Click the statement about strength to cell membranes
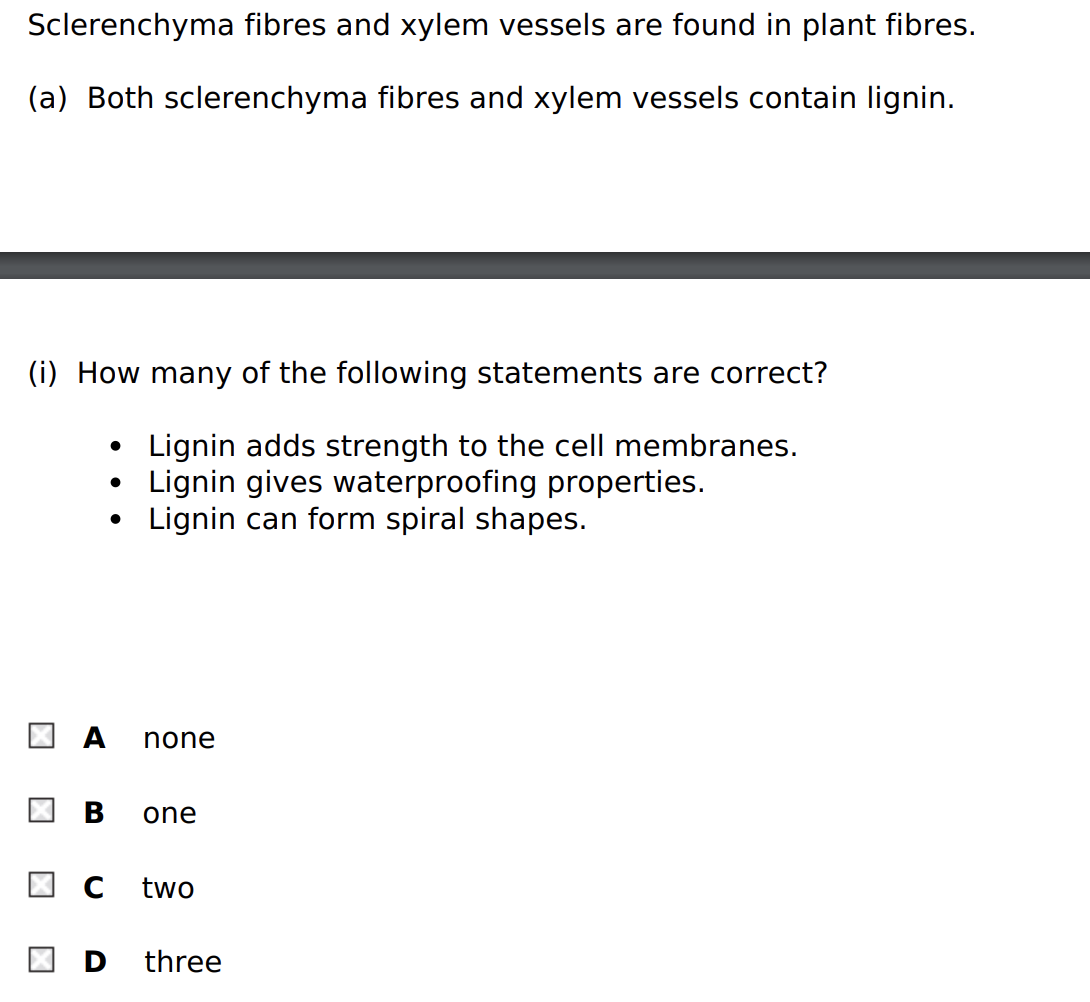The height and width of the screenshot is (1002, 1090). (472, 446)
